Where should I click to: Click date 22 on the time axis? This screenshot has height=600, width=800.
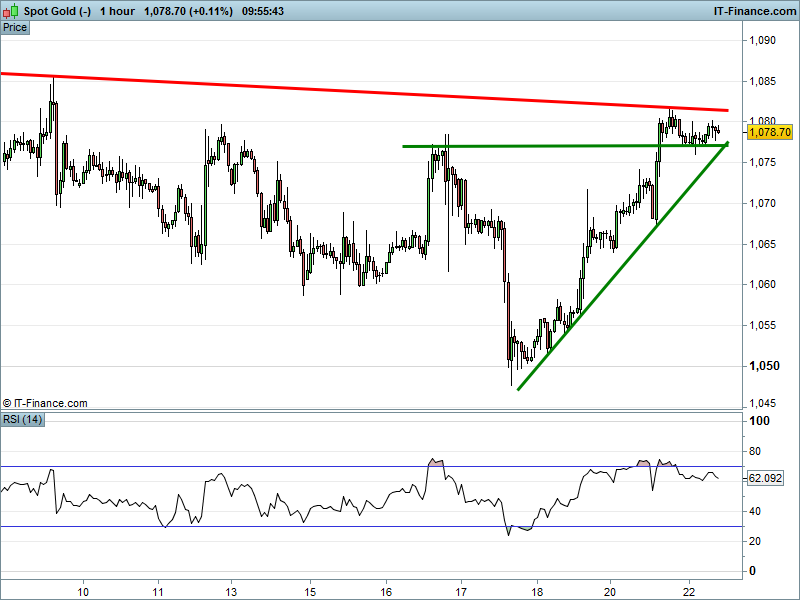pyautogui.click(x=688, y=590)
